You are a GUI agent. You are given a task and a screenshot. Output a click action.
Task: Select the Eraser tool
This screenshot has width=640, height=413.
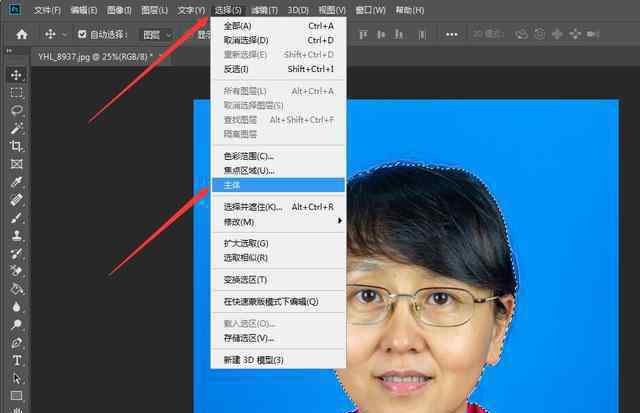point(16,271)
